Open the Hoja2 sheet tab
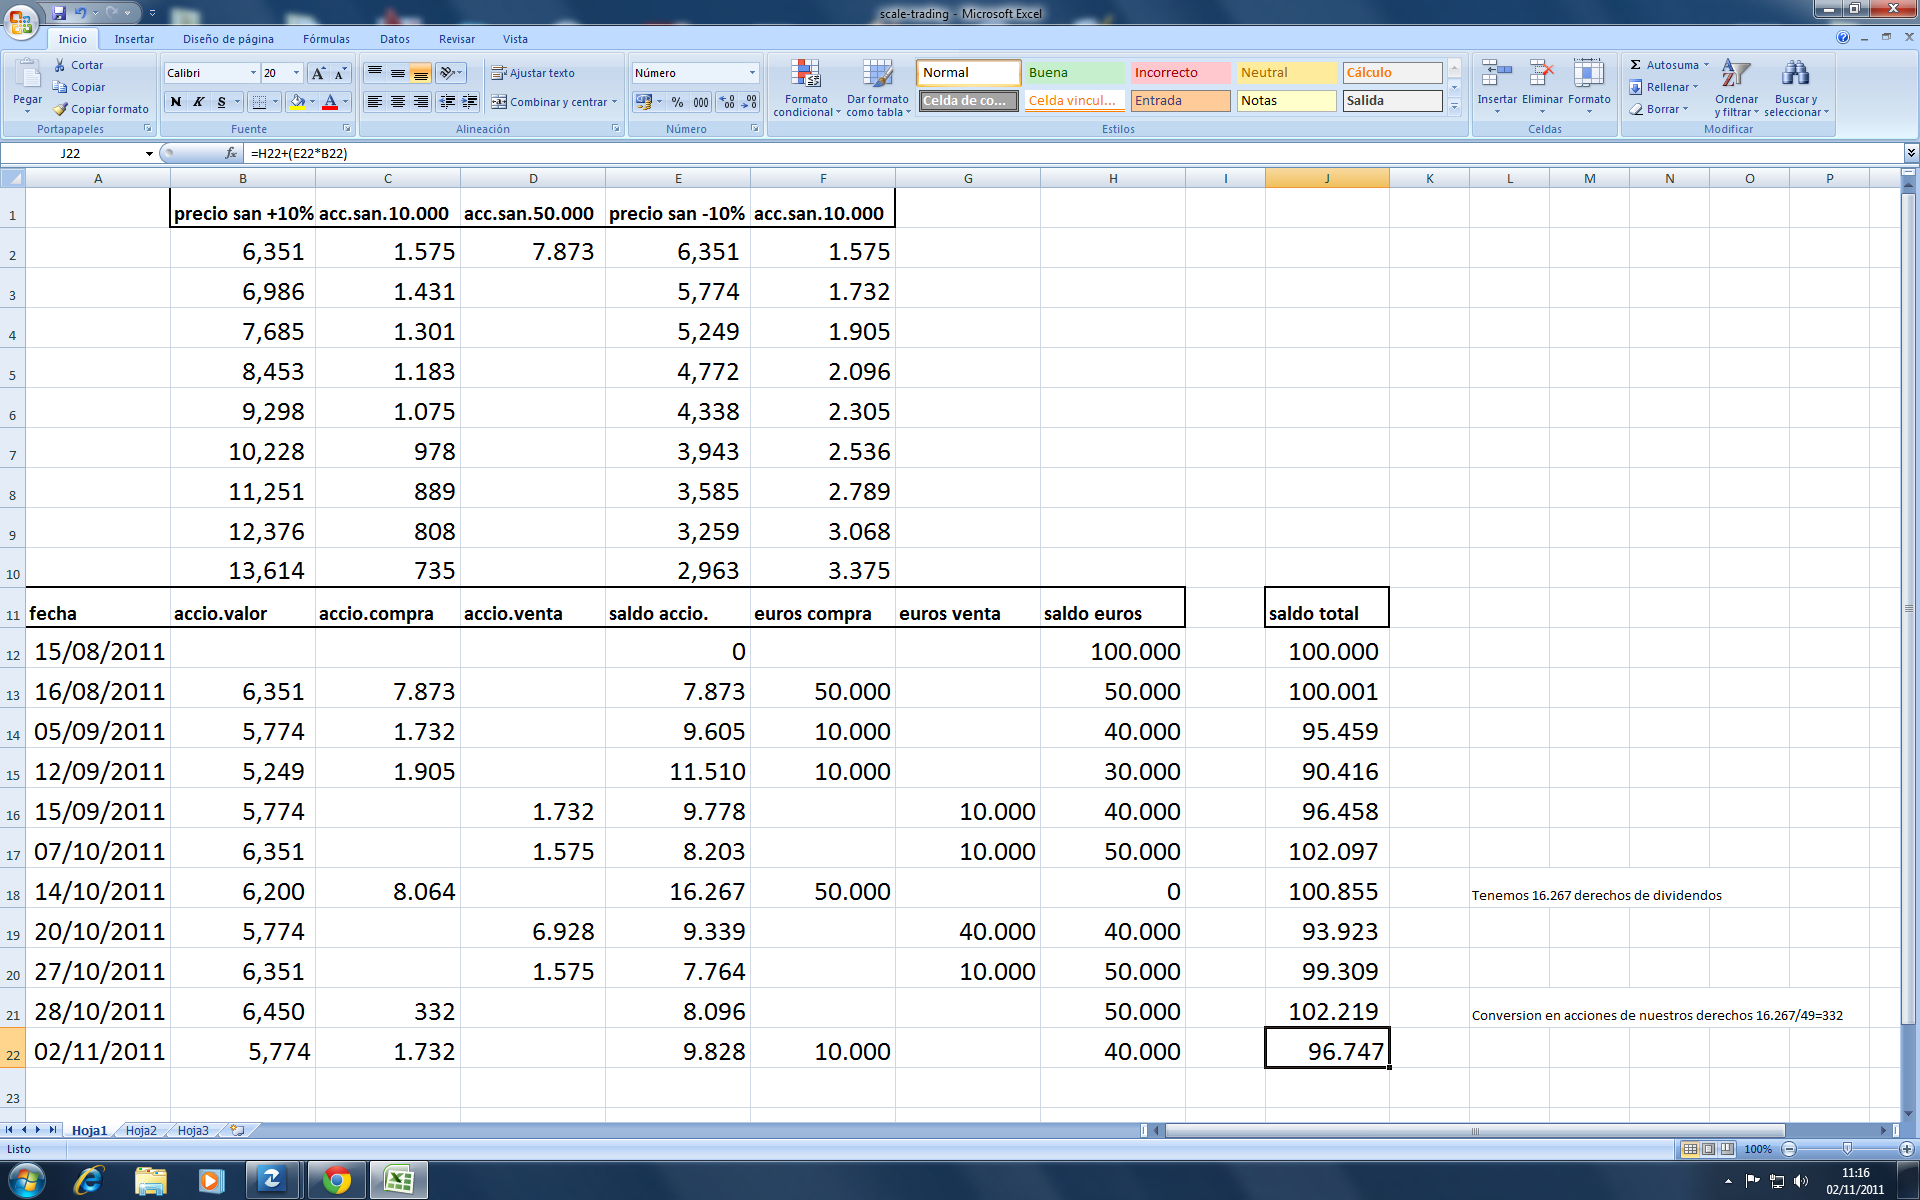This screenshot has width=1920, height=1200. tap(141, 1130)
